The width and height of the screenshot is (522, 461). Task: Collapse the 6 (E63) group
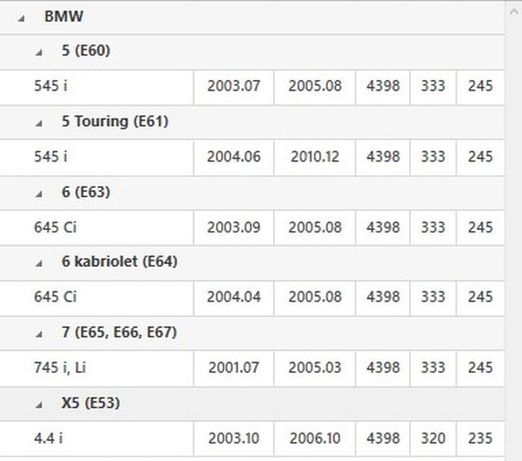point(39,194)
